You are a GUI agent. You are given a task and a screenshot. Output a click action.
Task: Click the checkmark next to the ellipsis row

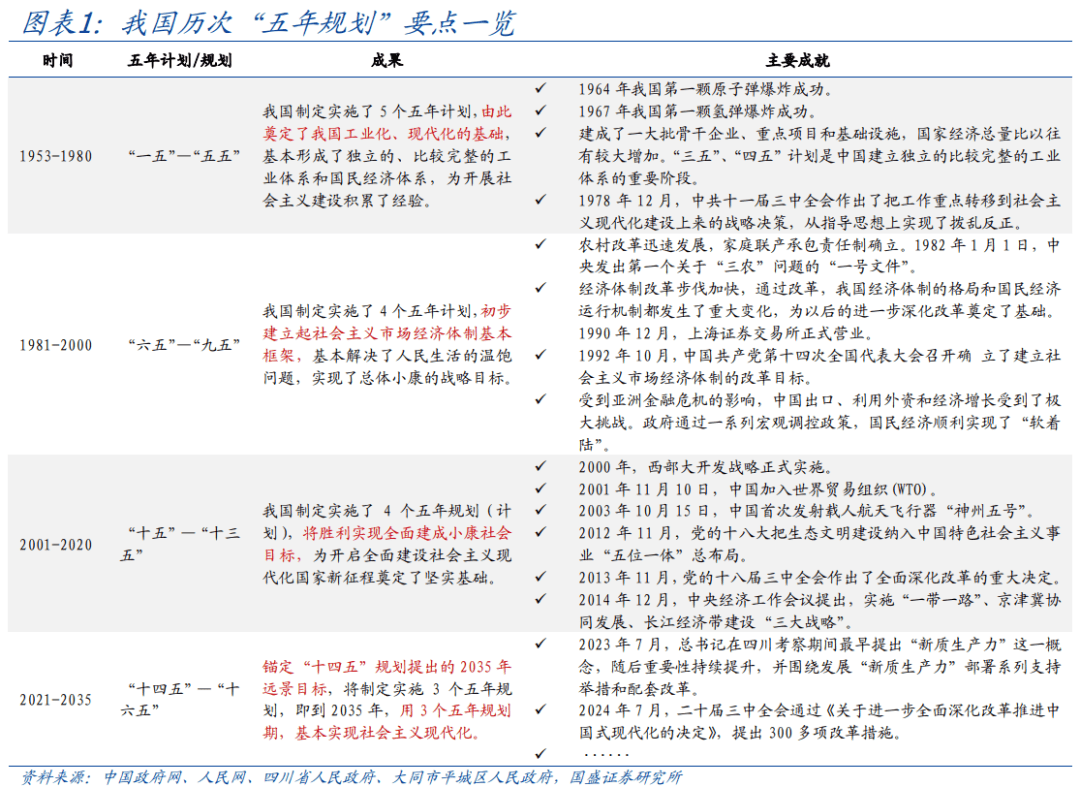coord(540,754)
